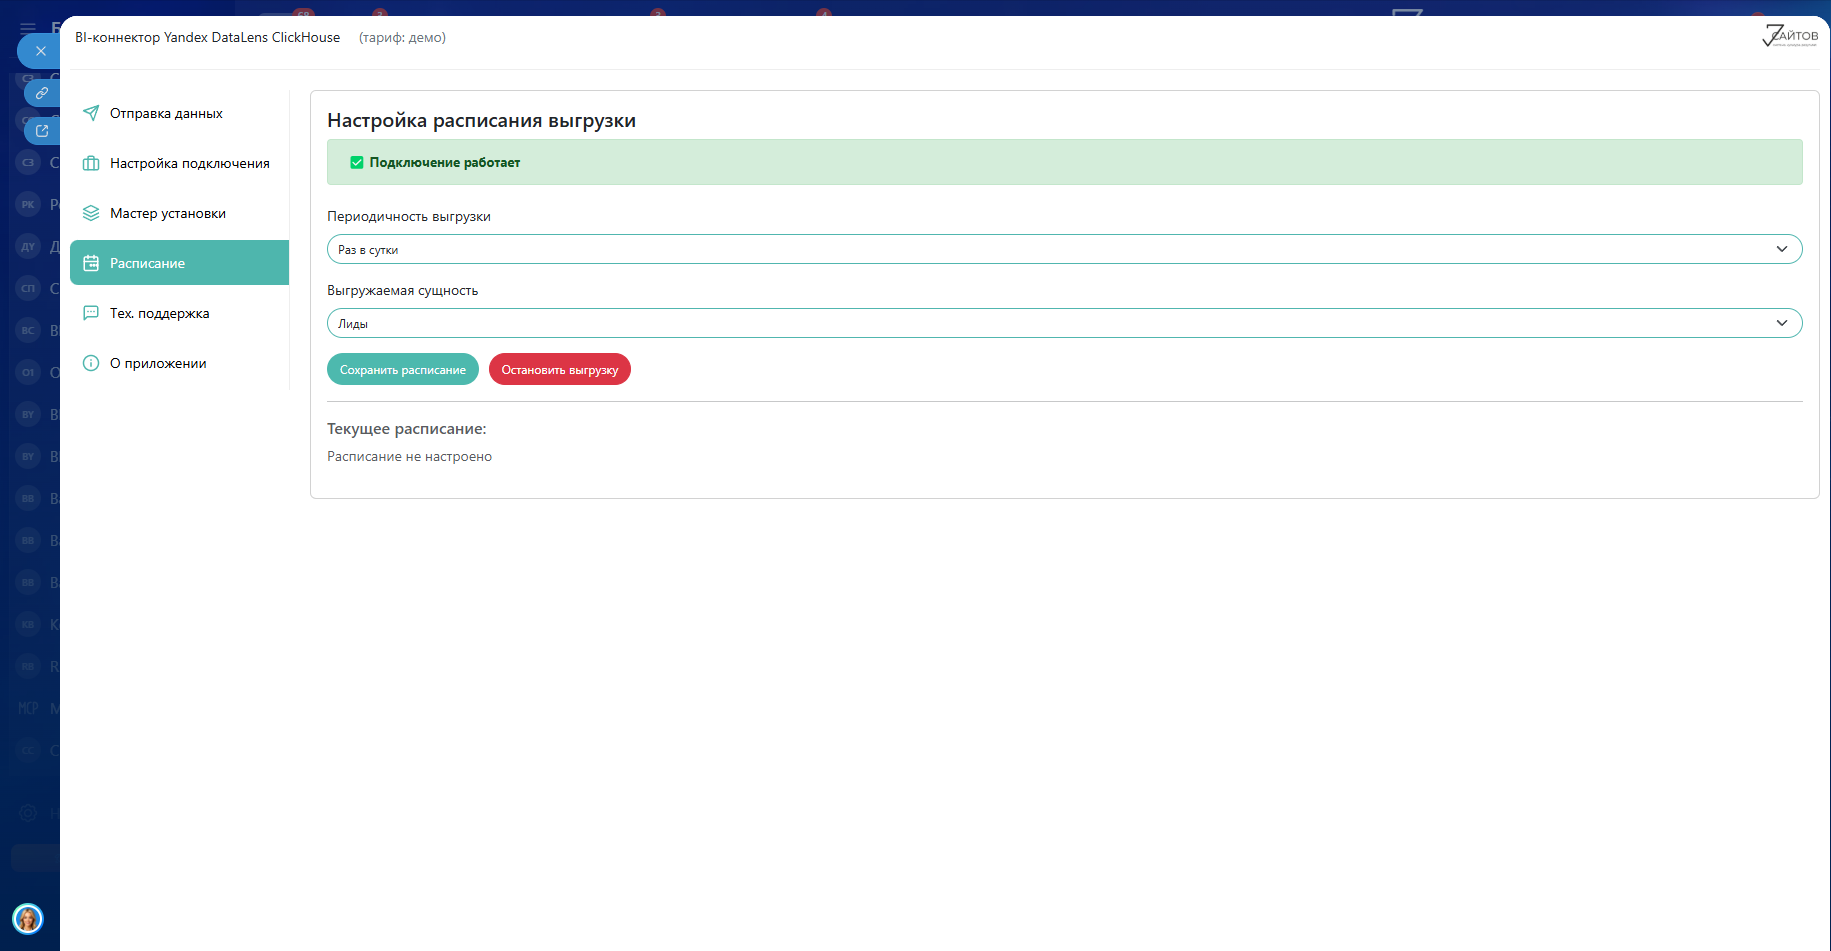Open the Тех. поддержка section
The width and height of the screenshot is (1831, 951).
pos(180,313)
